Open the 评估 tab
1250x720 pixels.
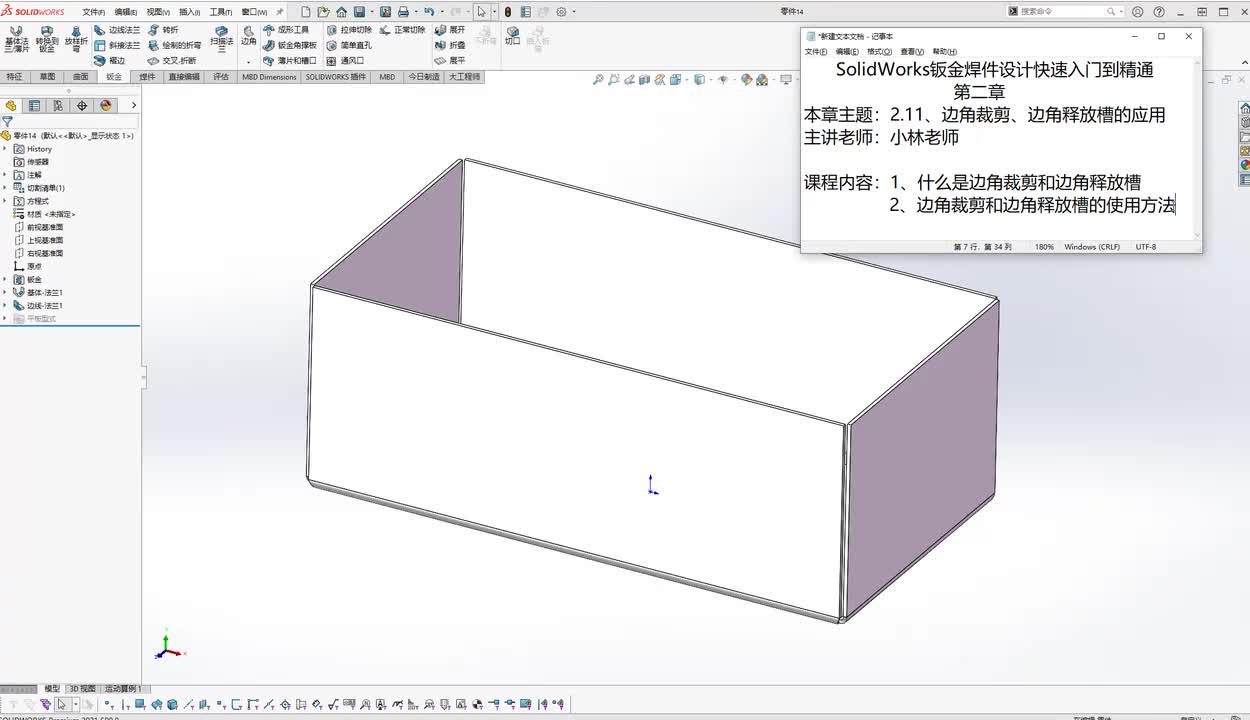point(221,77)
